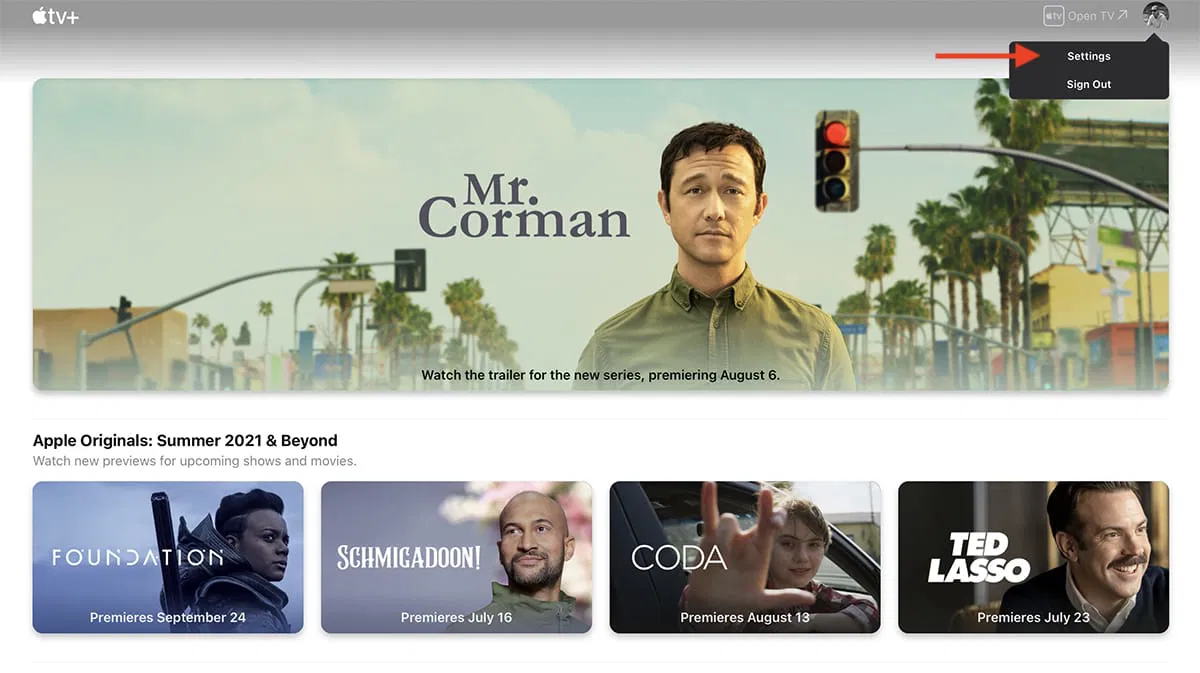Open the Foundation preview thumbnail

(x=167, y=556)
